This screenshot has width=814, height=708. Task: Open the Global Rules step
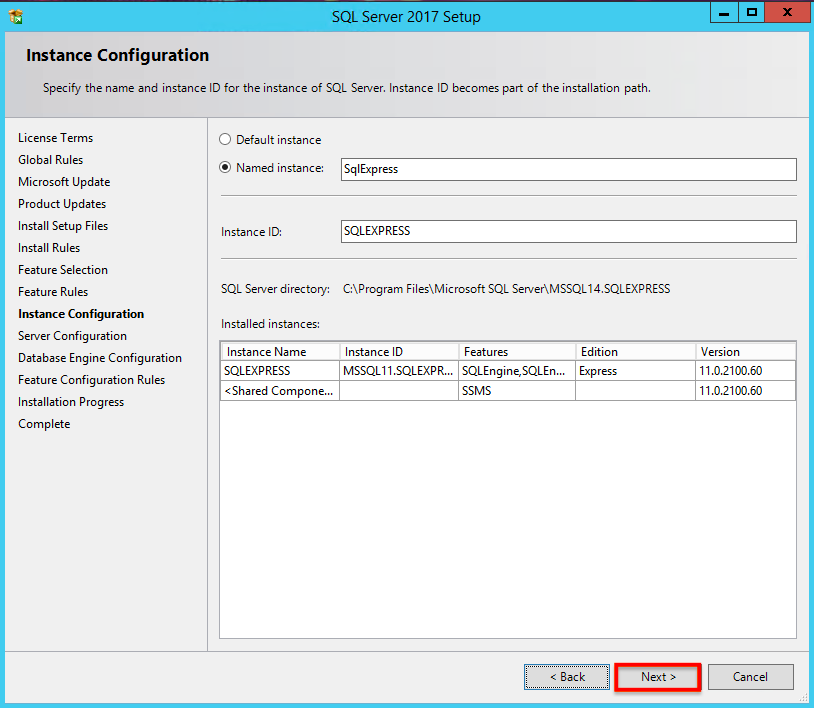51,160
